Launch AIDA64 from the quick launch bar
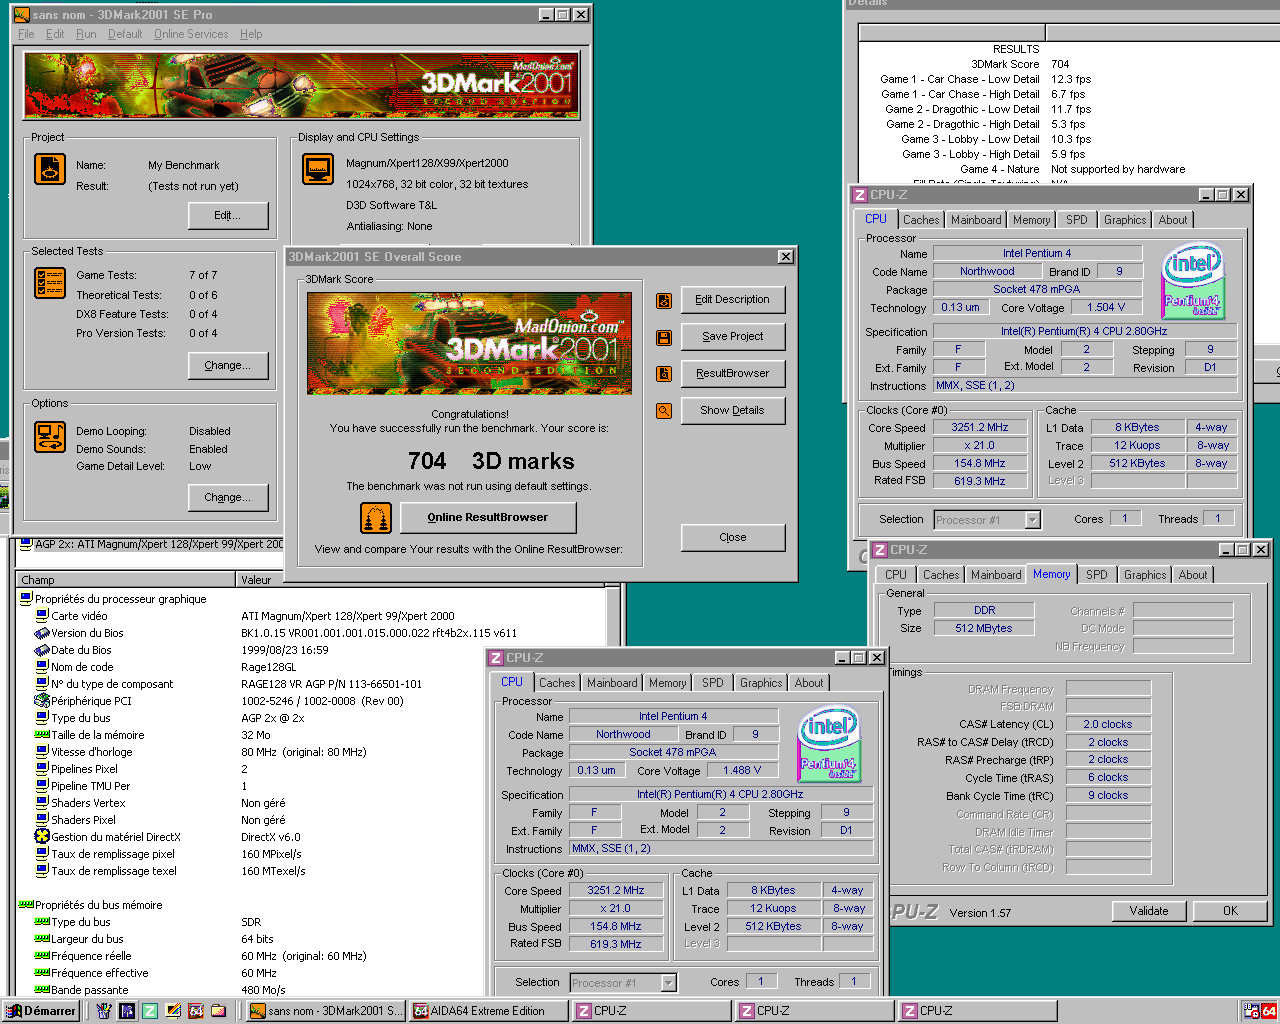The width and height of the screenshot is (1280, 1024). pos(196,1011)
